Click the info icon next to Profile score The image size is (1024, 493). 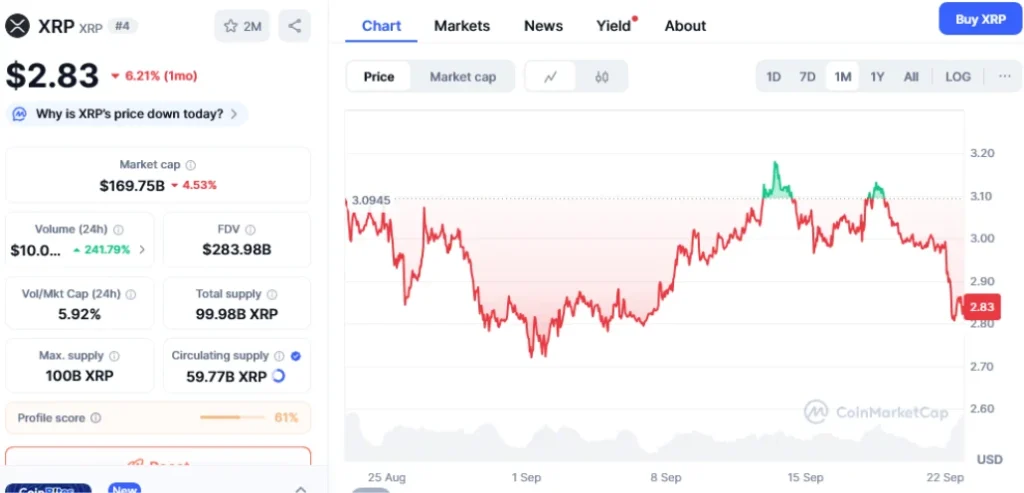click(x=96, y=418)
